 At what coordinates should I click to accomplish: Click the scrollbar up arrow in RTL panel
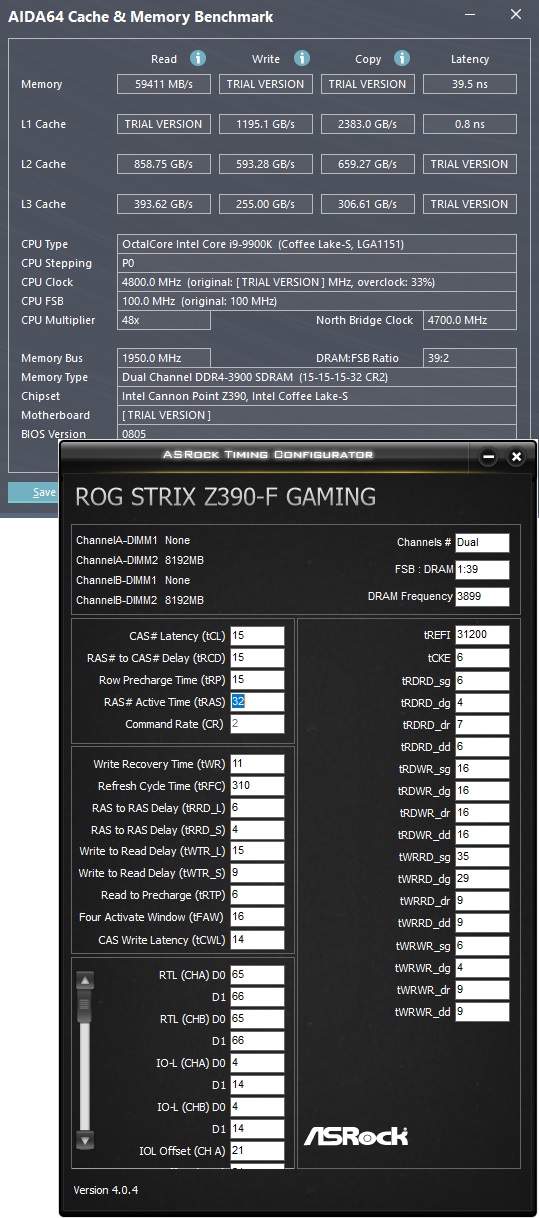[x=85, y=981]
